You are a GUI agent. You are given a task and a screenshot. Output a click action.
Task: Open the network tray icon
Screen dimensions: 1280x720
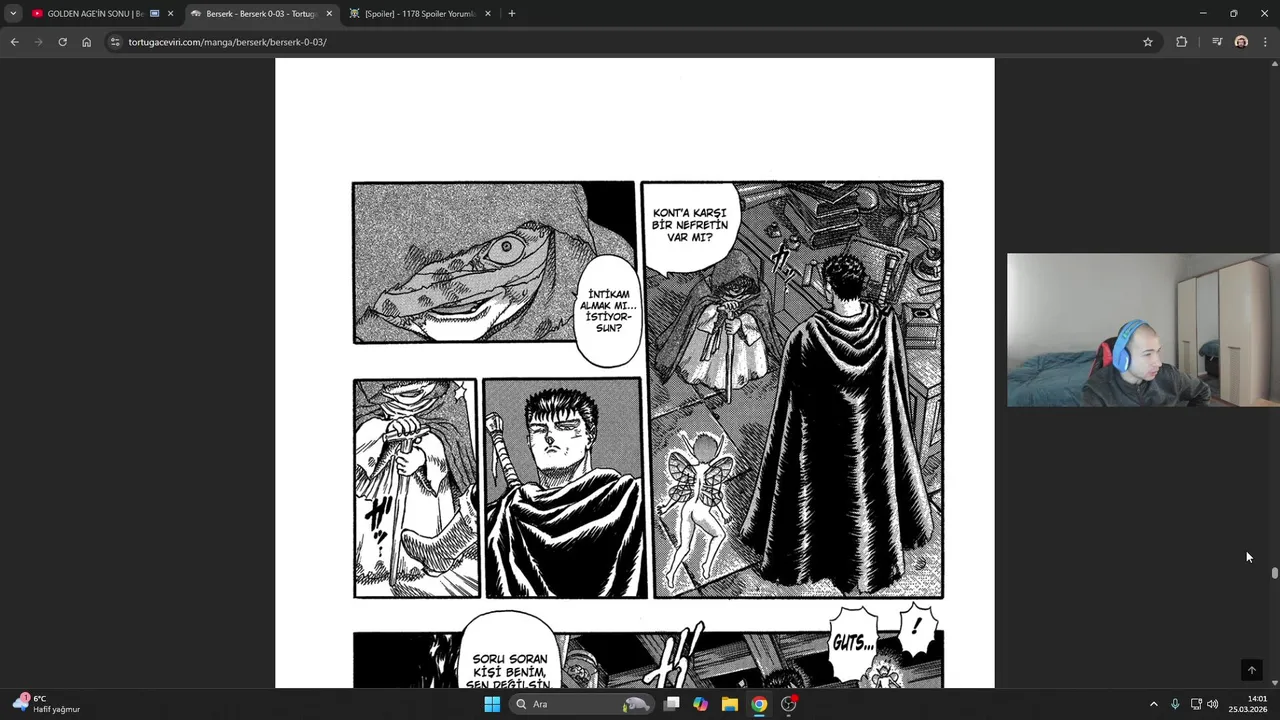click(x=1196, y=704)
